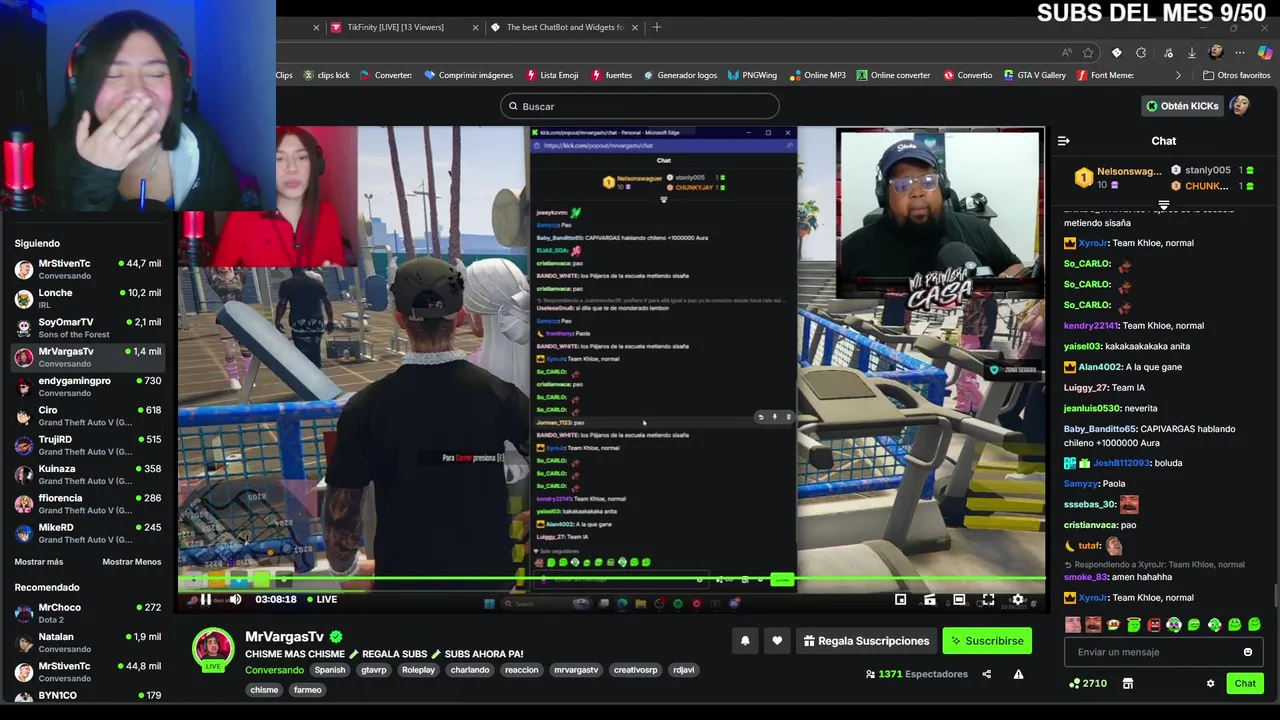The width and height of the screenshot is (1280, 720).
Task: Open SoyOmarTV channel in sidebar
Action: point(87,328)
